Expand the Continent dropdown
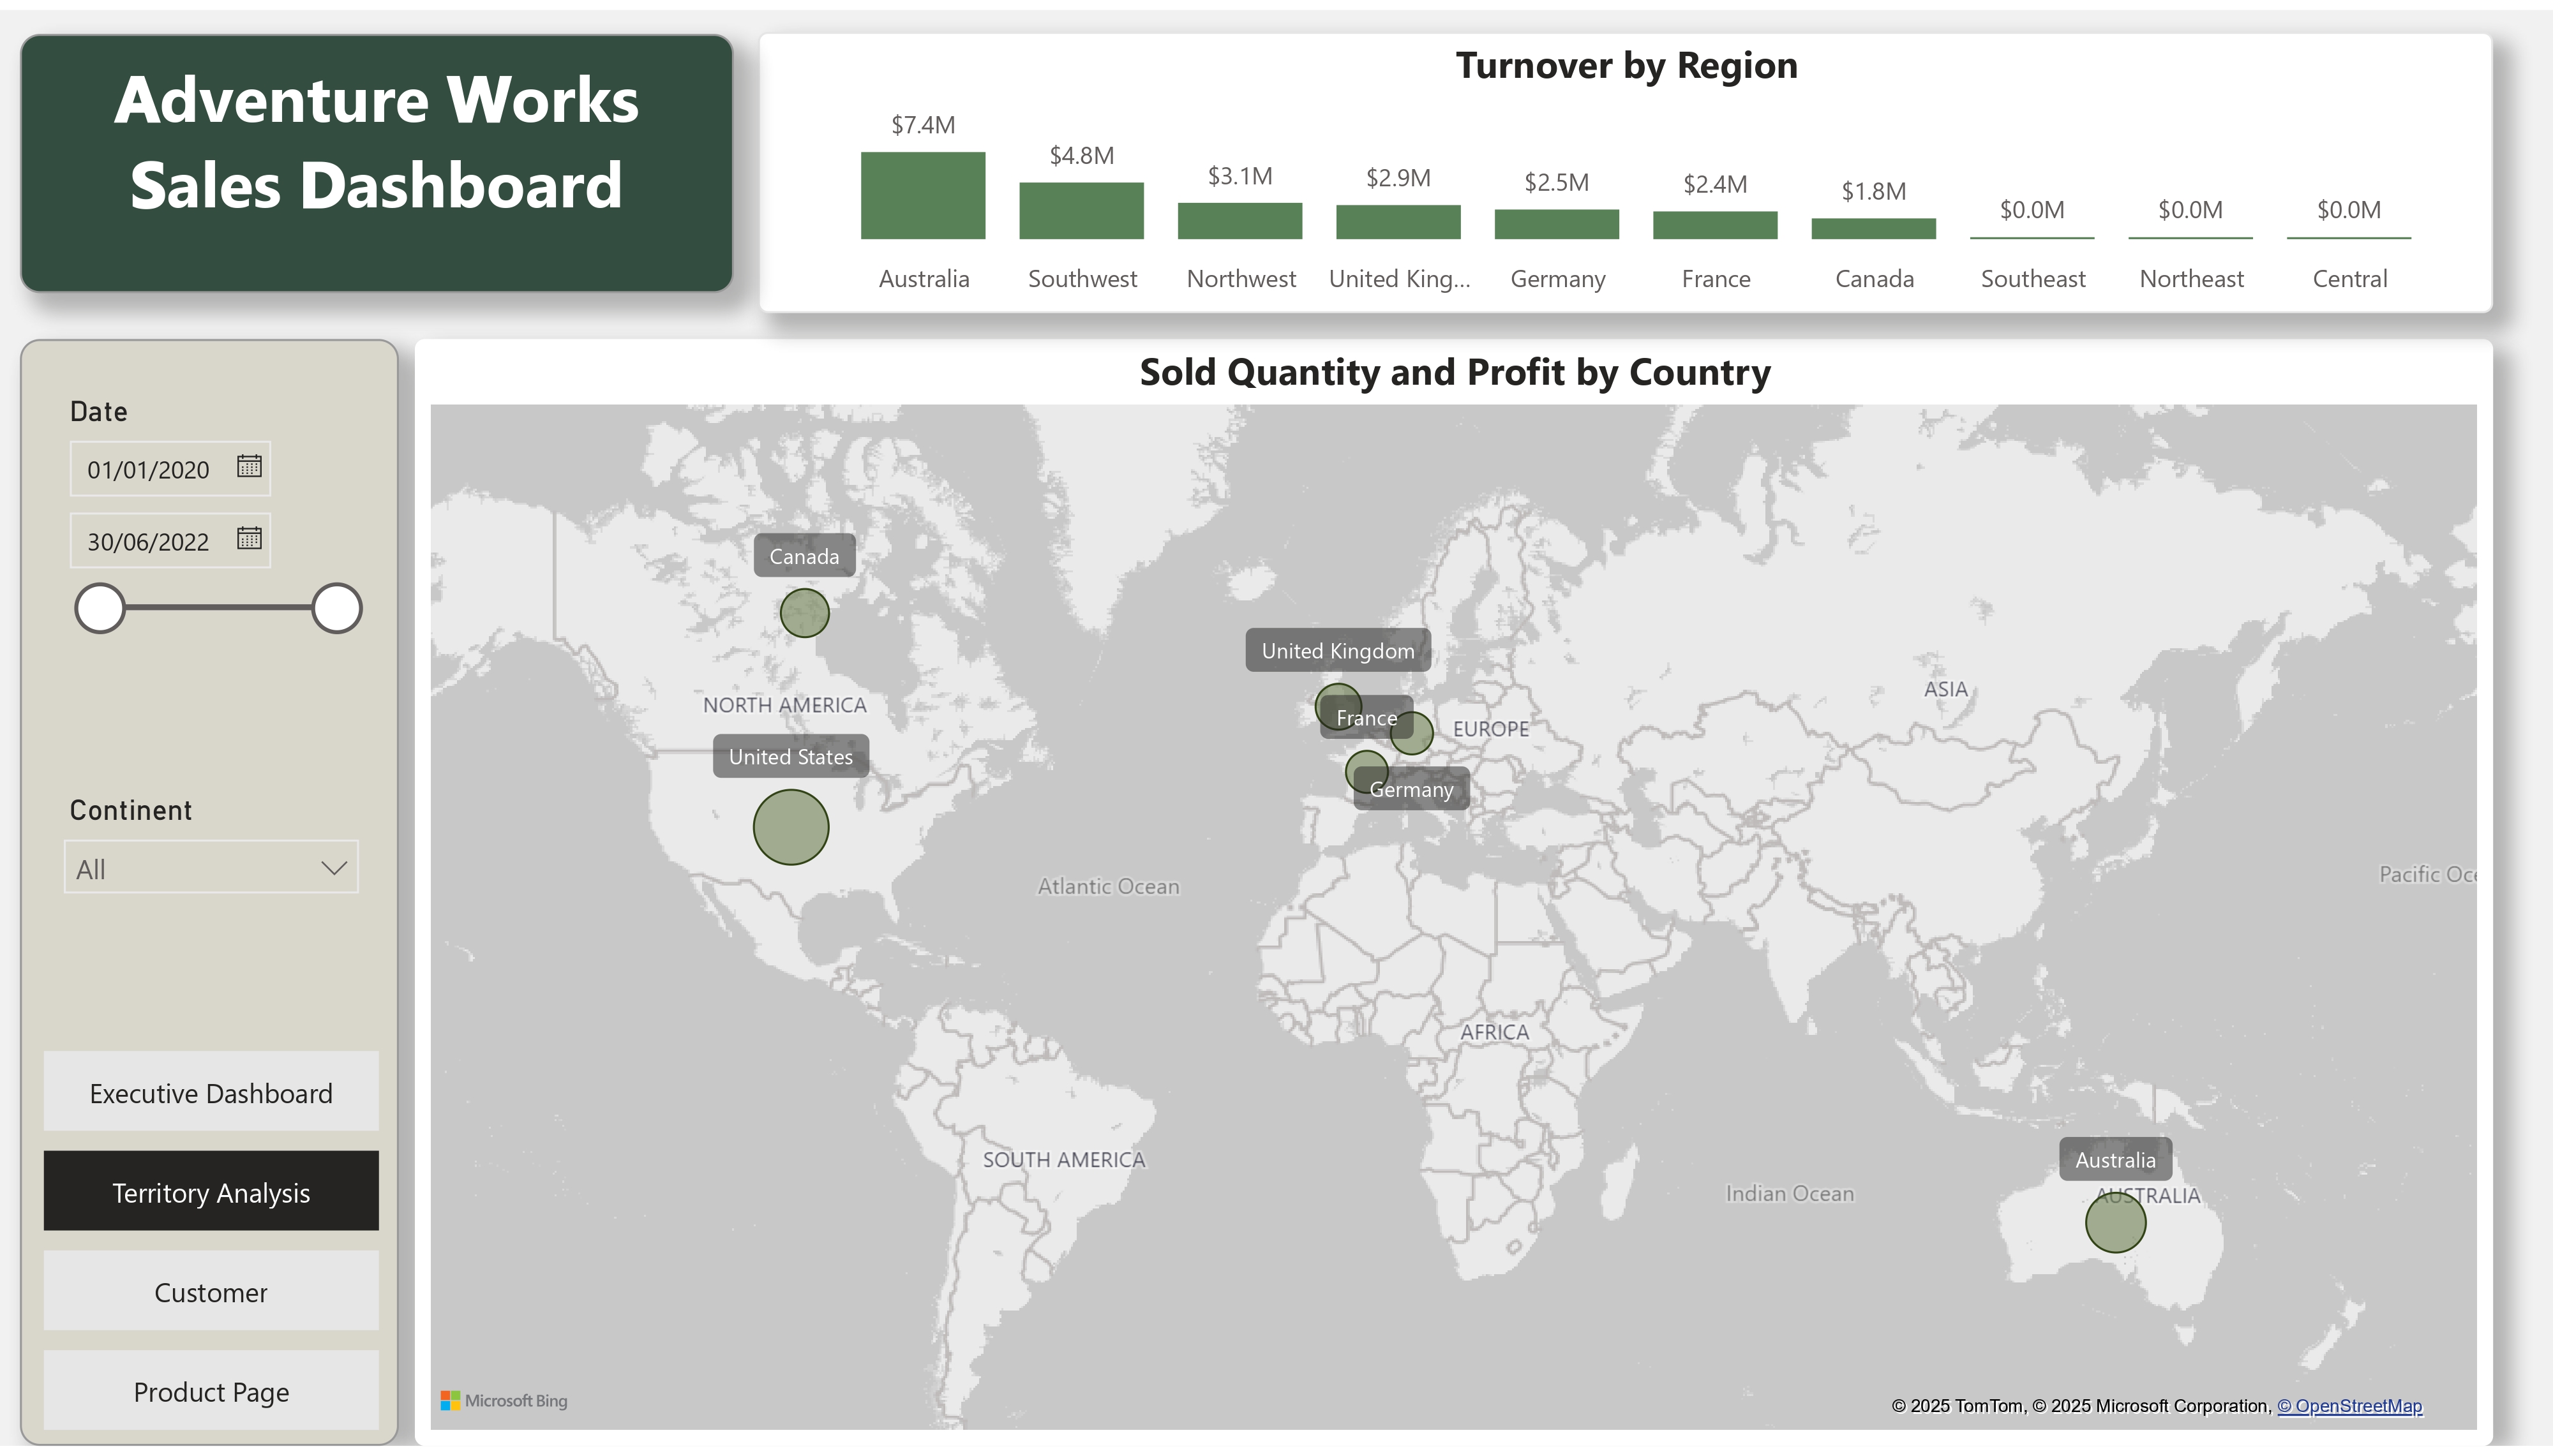Screen dimensions: 2553x1456 (x=211, y=867)
